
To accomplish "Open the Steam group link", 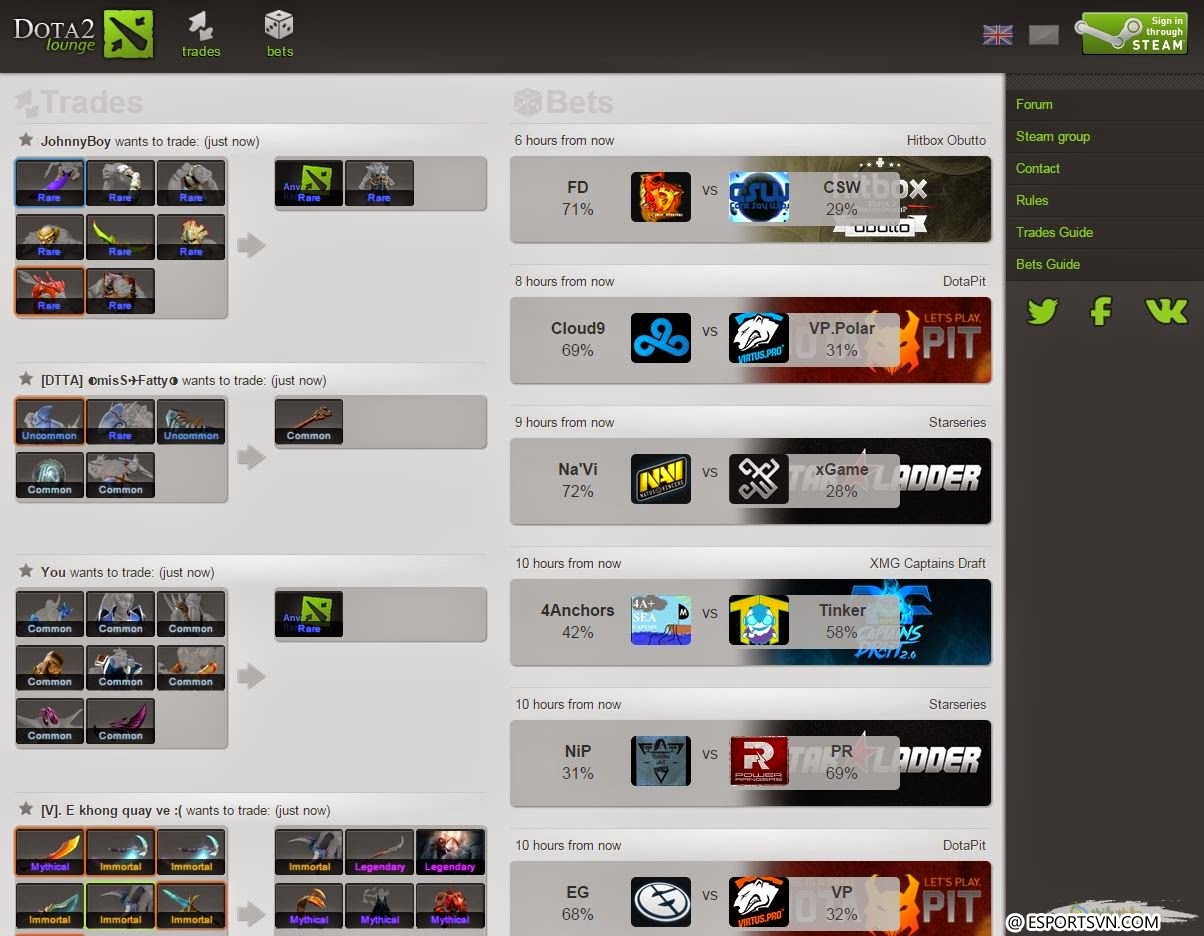I will pyautogui.click(x=1053, y=136).
